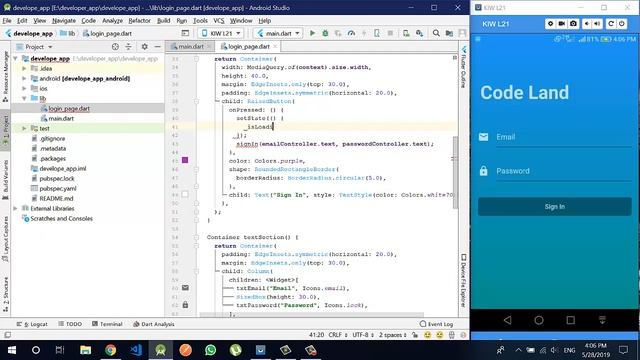Click the locate/scroll-from-source target icon in Project panel
Screen dimensions: 640x360
pos(115,47)
